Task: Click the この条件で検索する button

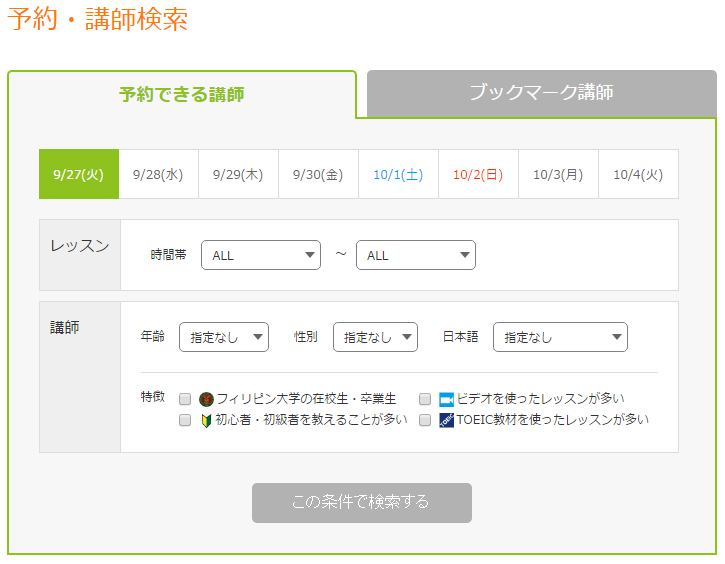Action: [x=362, y=503]
